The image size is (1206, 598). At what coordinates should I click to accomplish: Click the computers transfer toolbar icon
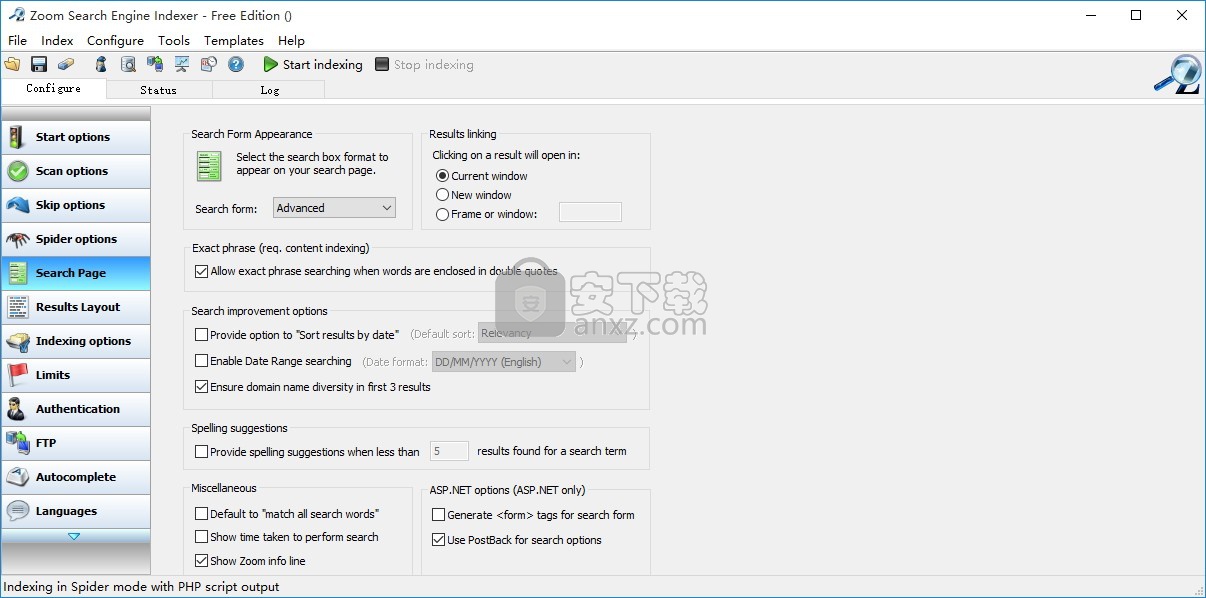[155, 64]
